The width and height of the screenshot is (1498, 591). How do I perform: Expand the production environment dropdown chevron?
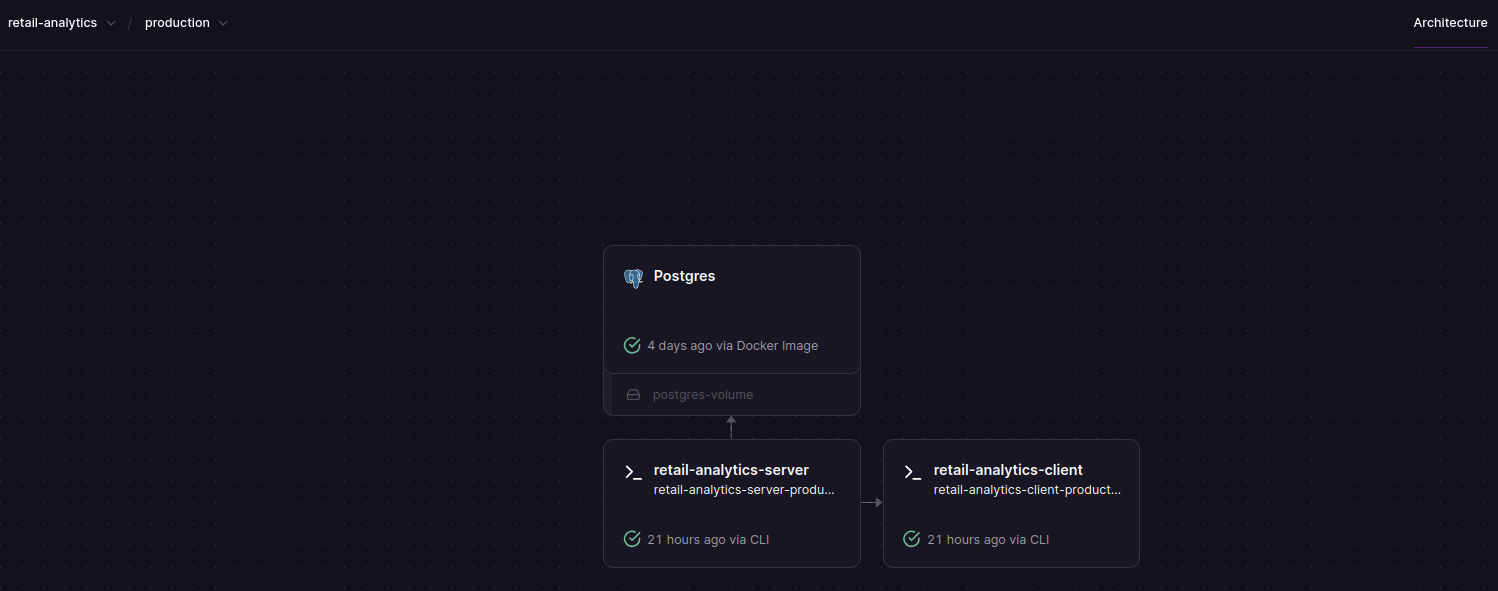tap(223, 23)
